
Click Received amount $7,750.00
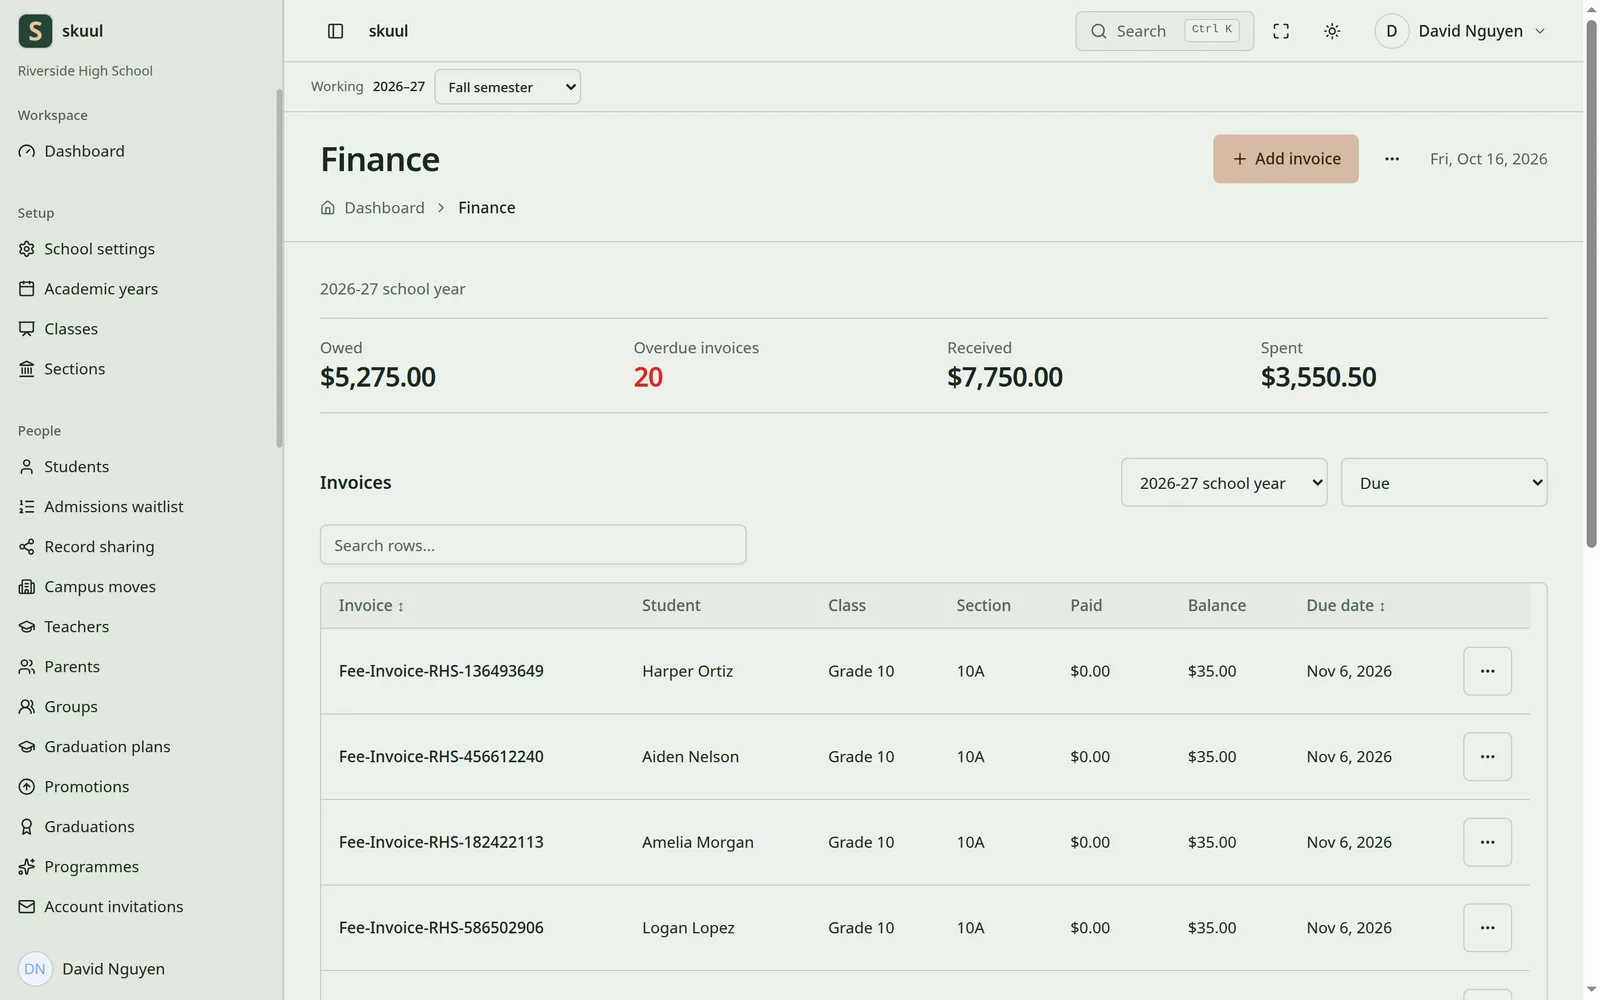pos(1005,377)
